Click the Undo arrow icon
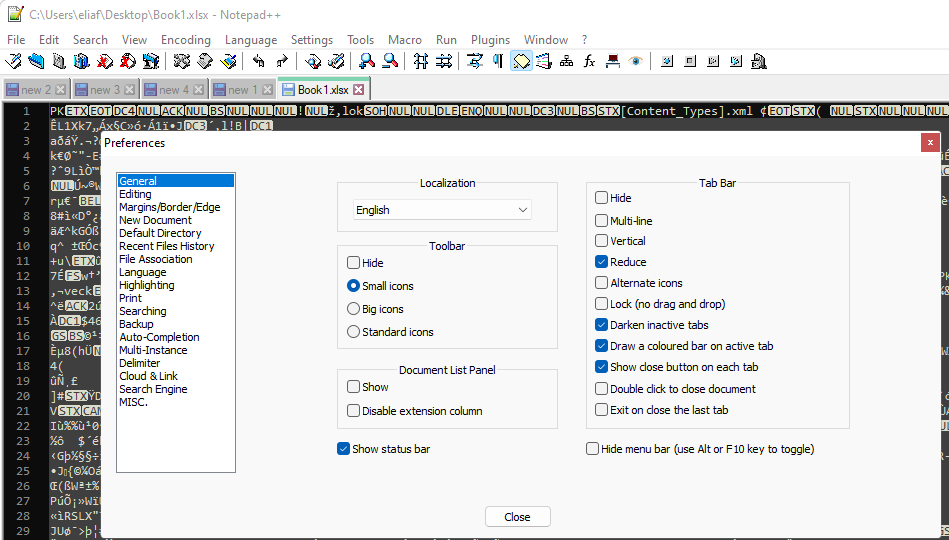 [259, 61]
